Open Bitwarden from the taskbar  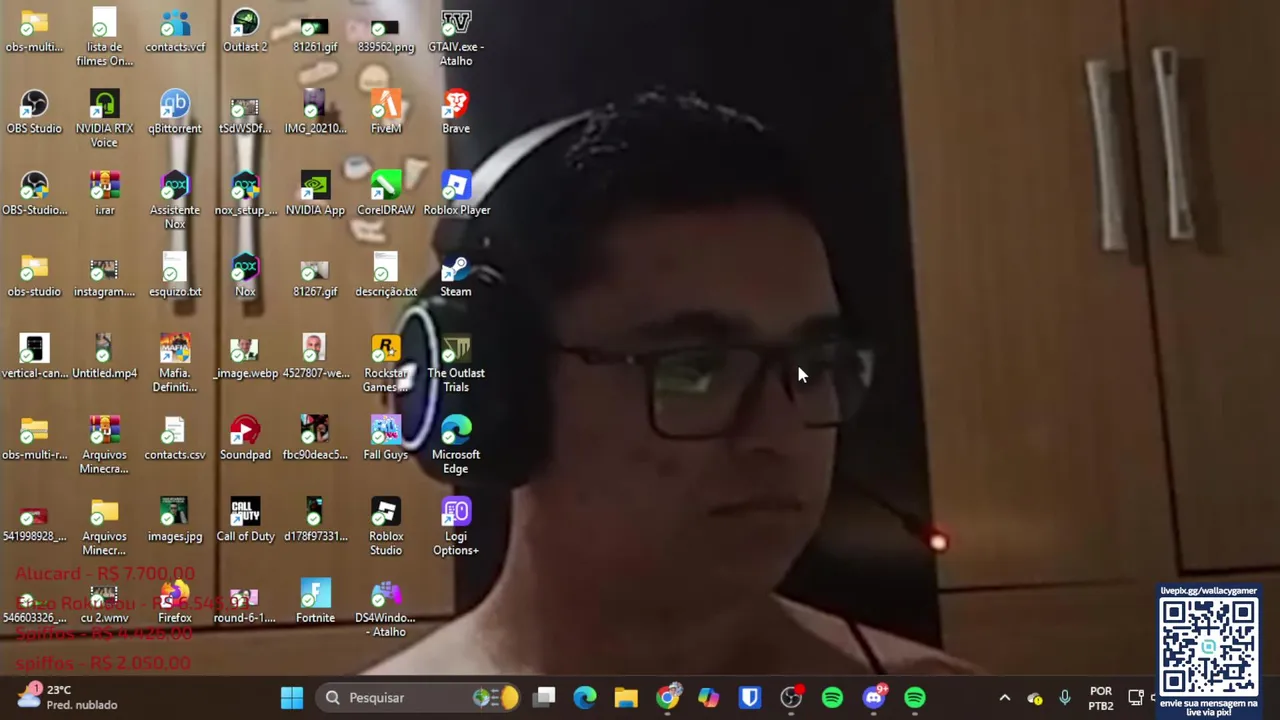750,697
